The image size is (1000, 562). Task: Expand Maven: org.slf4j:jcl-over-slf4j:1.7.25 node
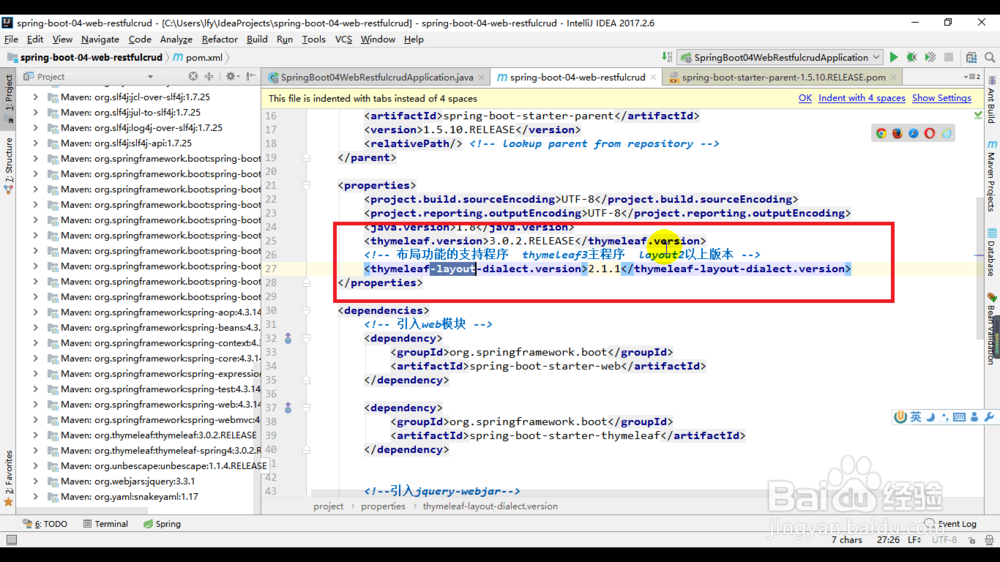36,97
